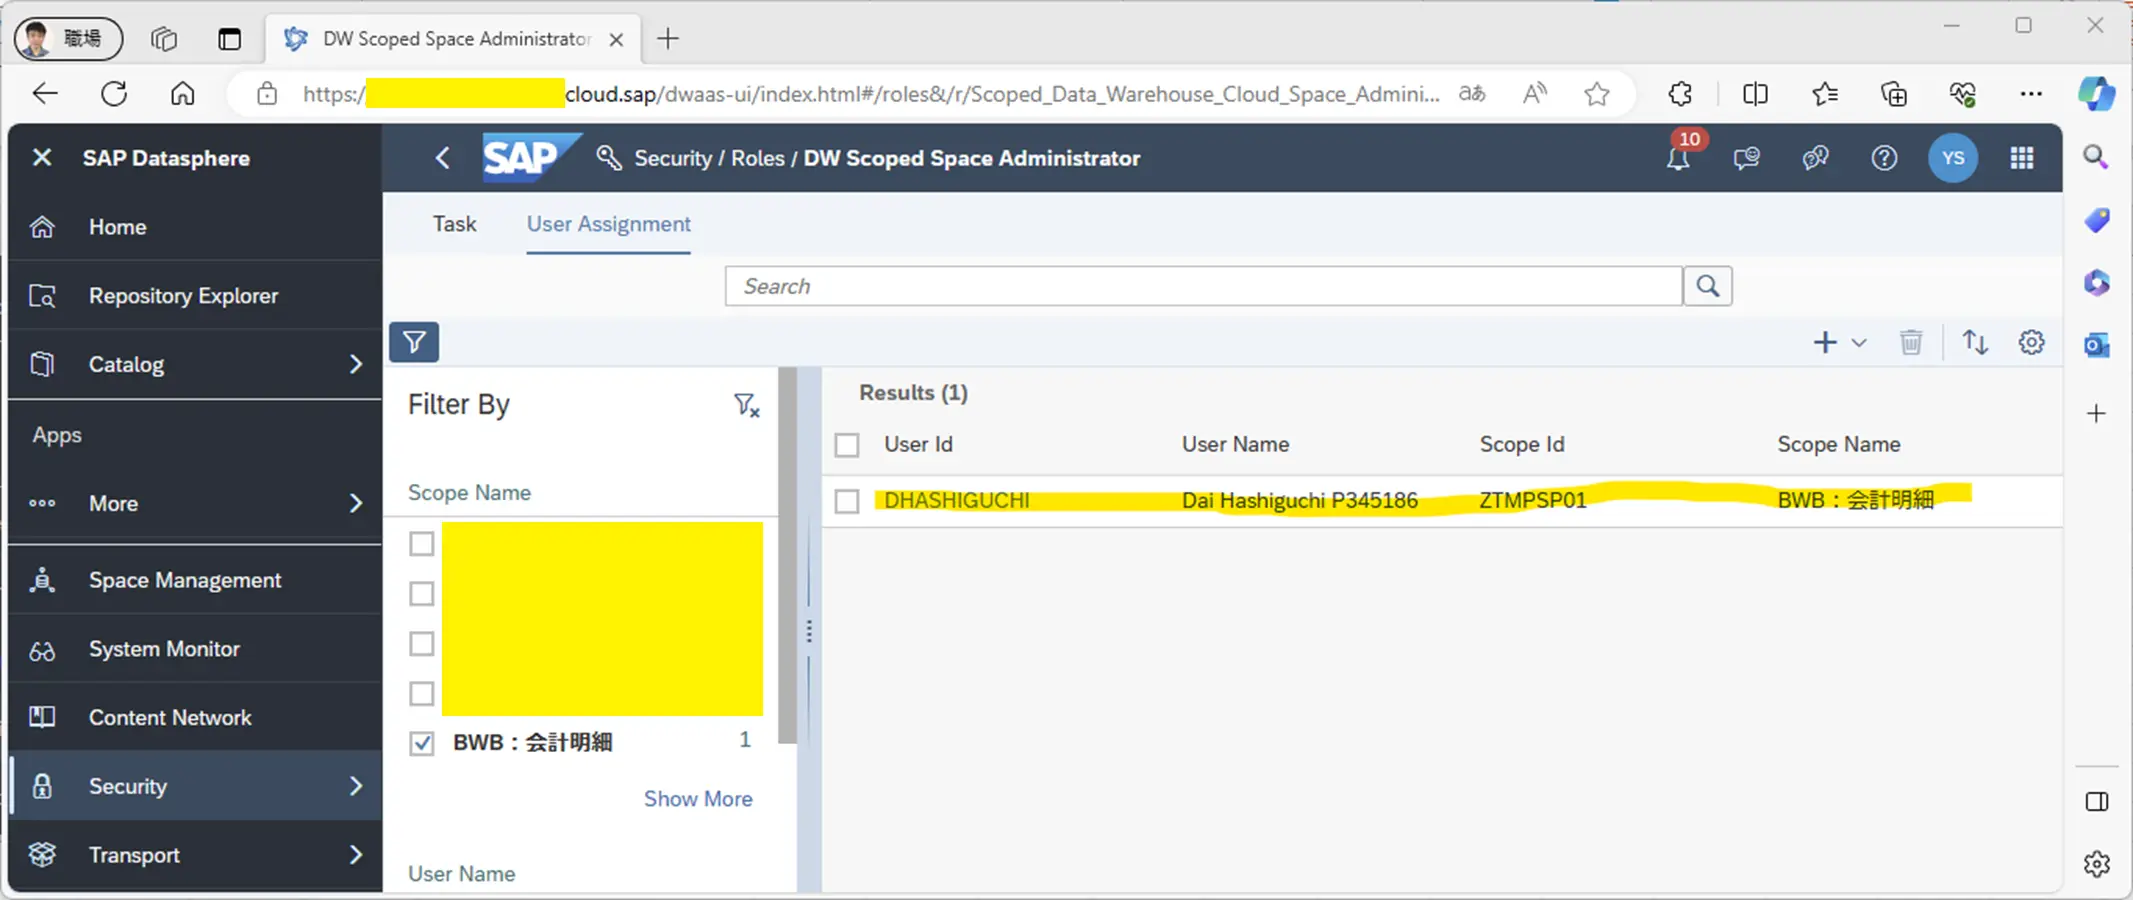
Task: Select the DHASHIGUCHI row checkbox
Action: [x=847, y=501]
